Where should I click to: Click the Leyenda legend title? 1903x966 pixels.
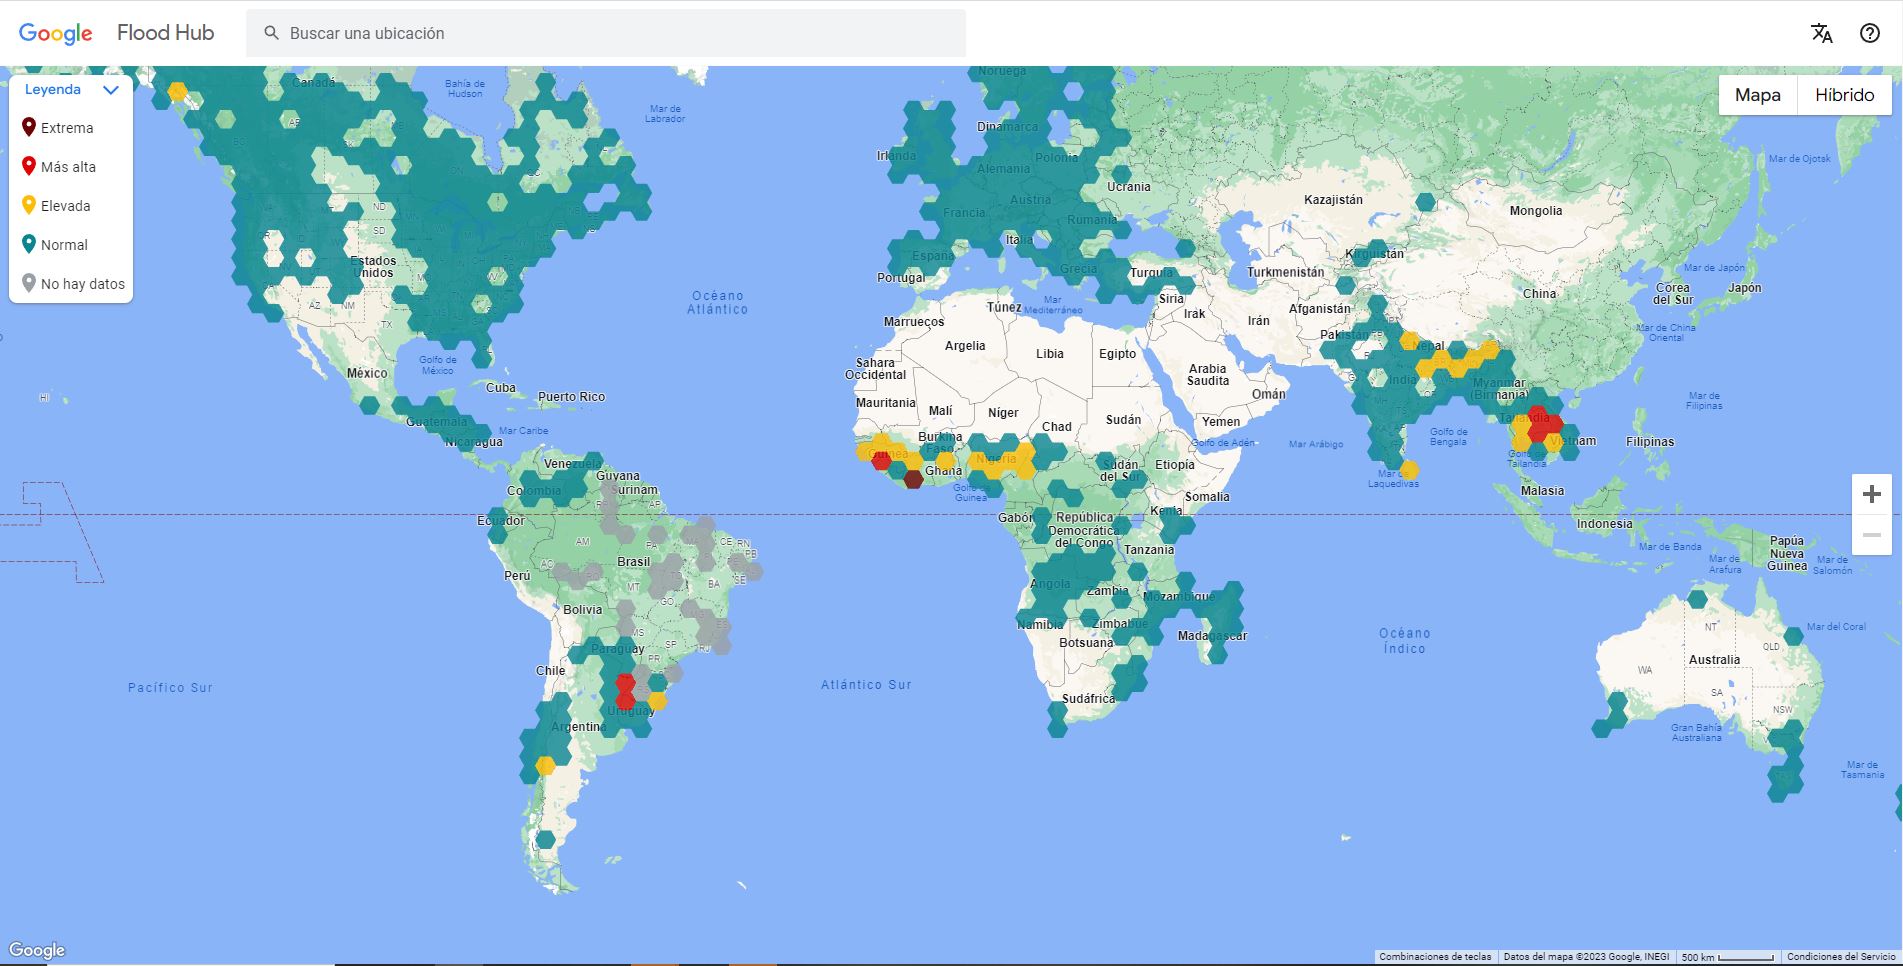click(x=53, y=90)
